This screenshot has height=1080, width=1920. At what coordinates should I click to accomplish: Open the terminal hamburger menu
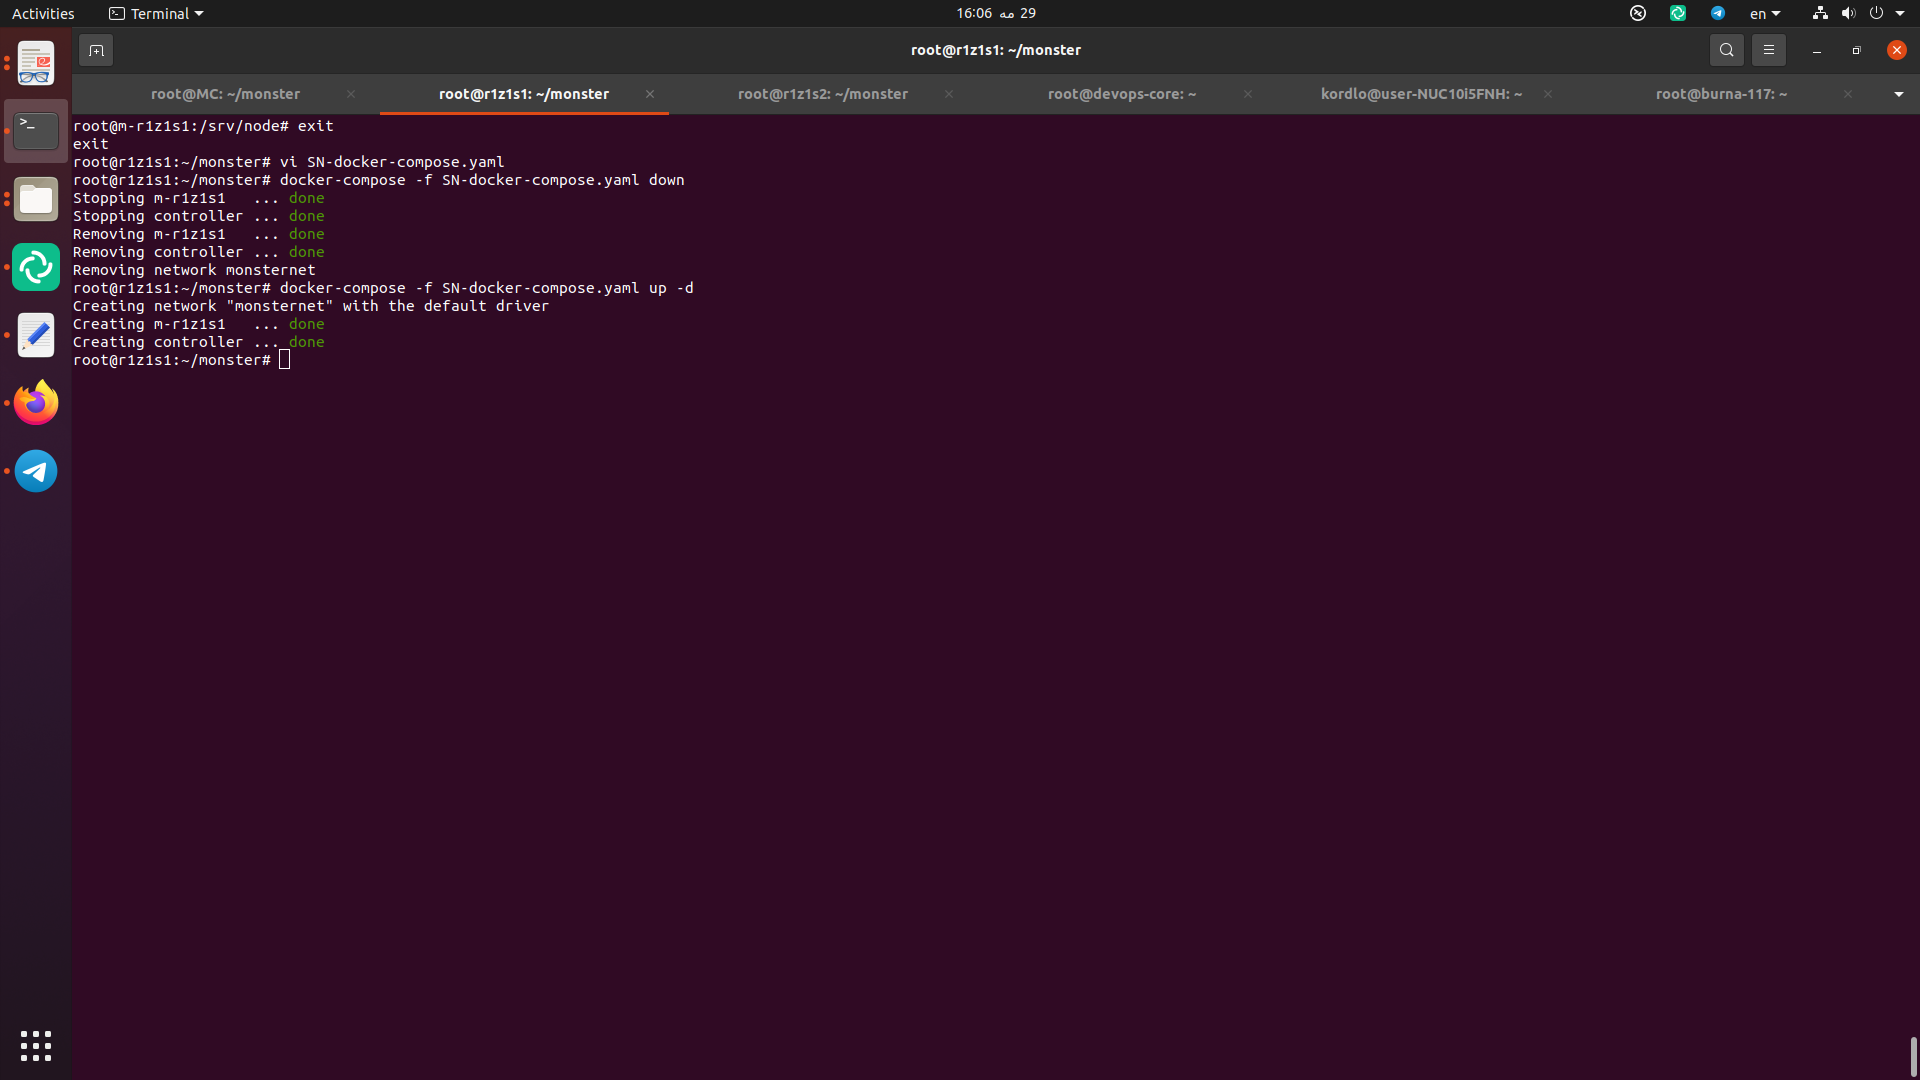1768,50
